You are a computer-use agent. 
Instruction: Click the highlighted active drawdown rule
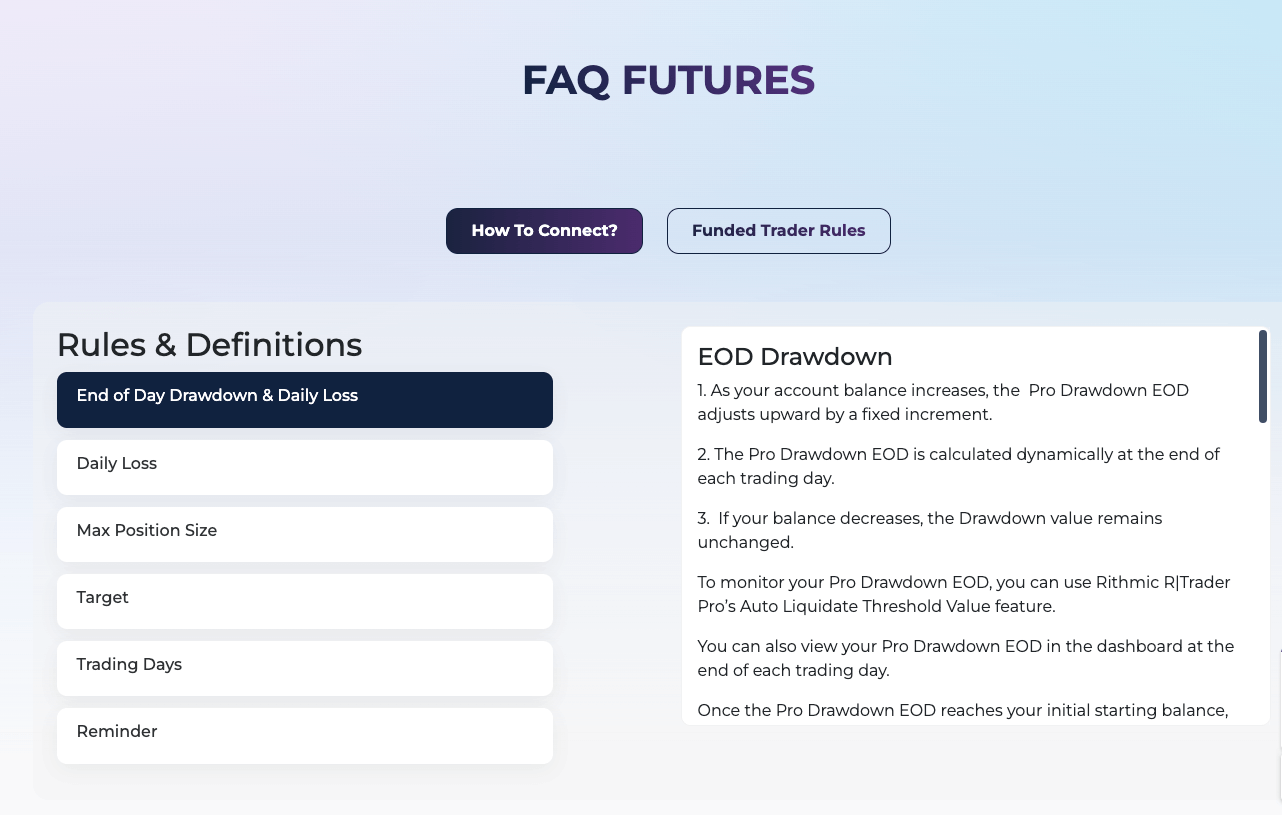(x=305, y=399)
